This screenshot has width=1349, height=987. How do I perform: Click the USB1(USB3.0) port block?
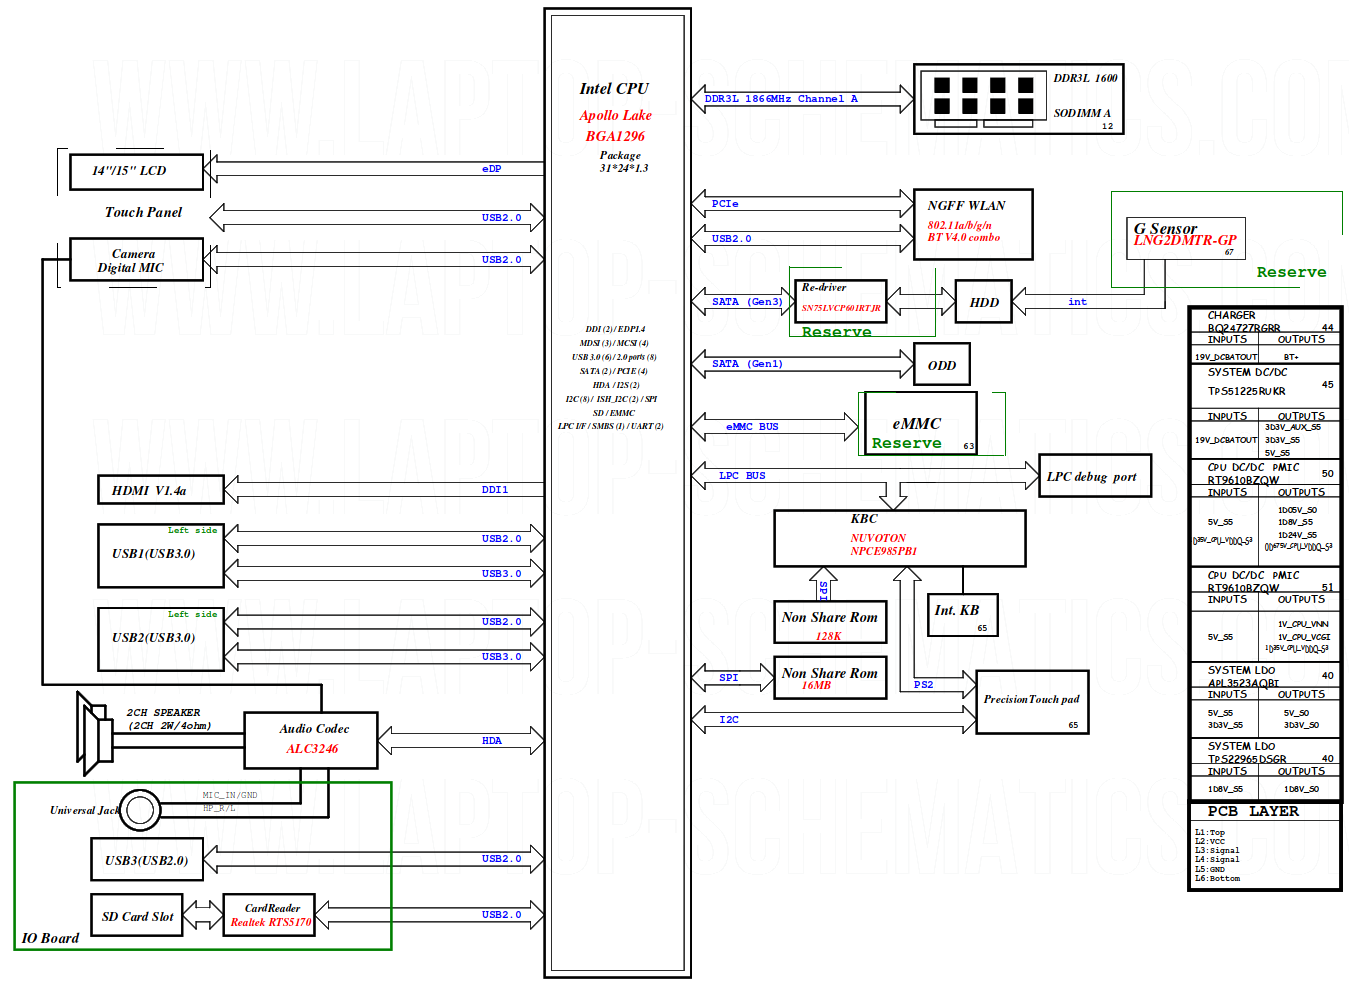(x=161, y=555)
